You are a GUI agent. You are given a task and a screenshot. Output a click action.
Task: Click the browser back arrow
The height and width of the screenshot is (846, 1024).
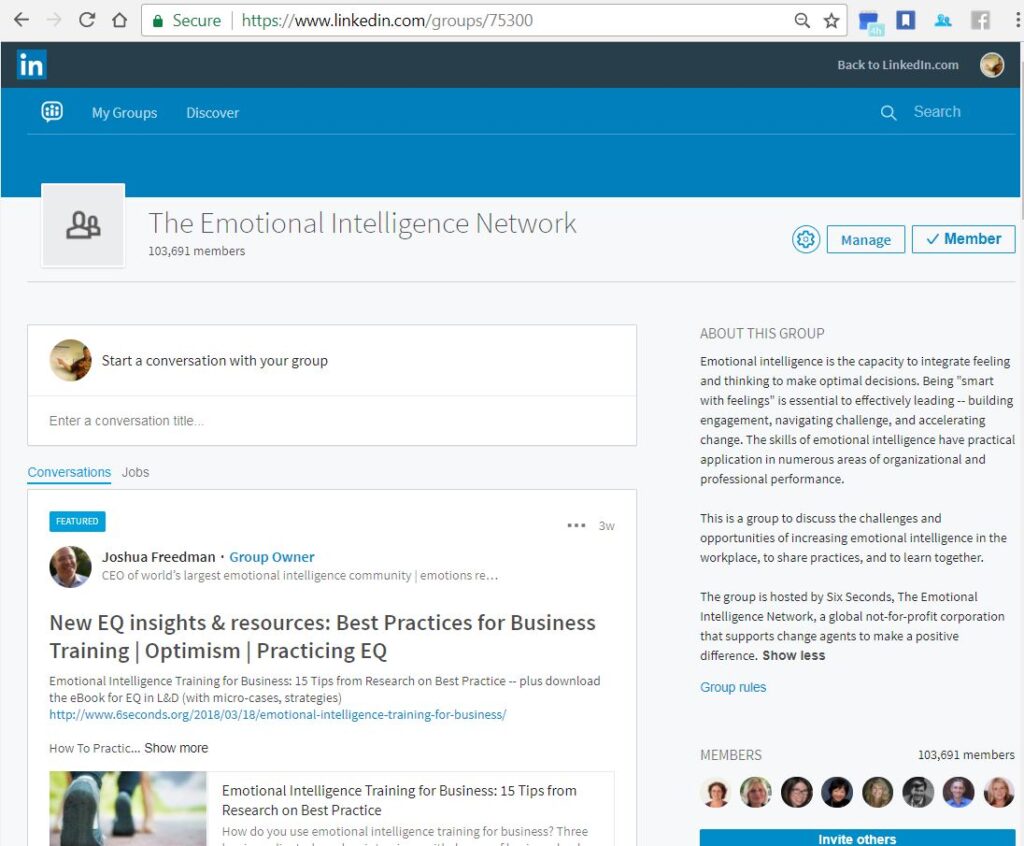pyautogui.click(x=21, y=20)
